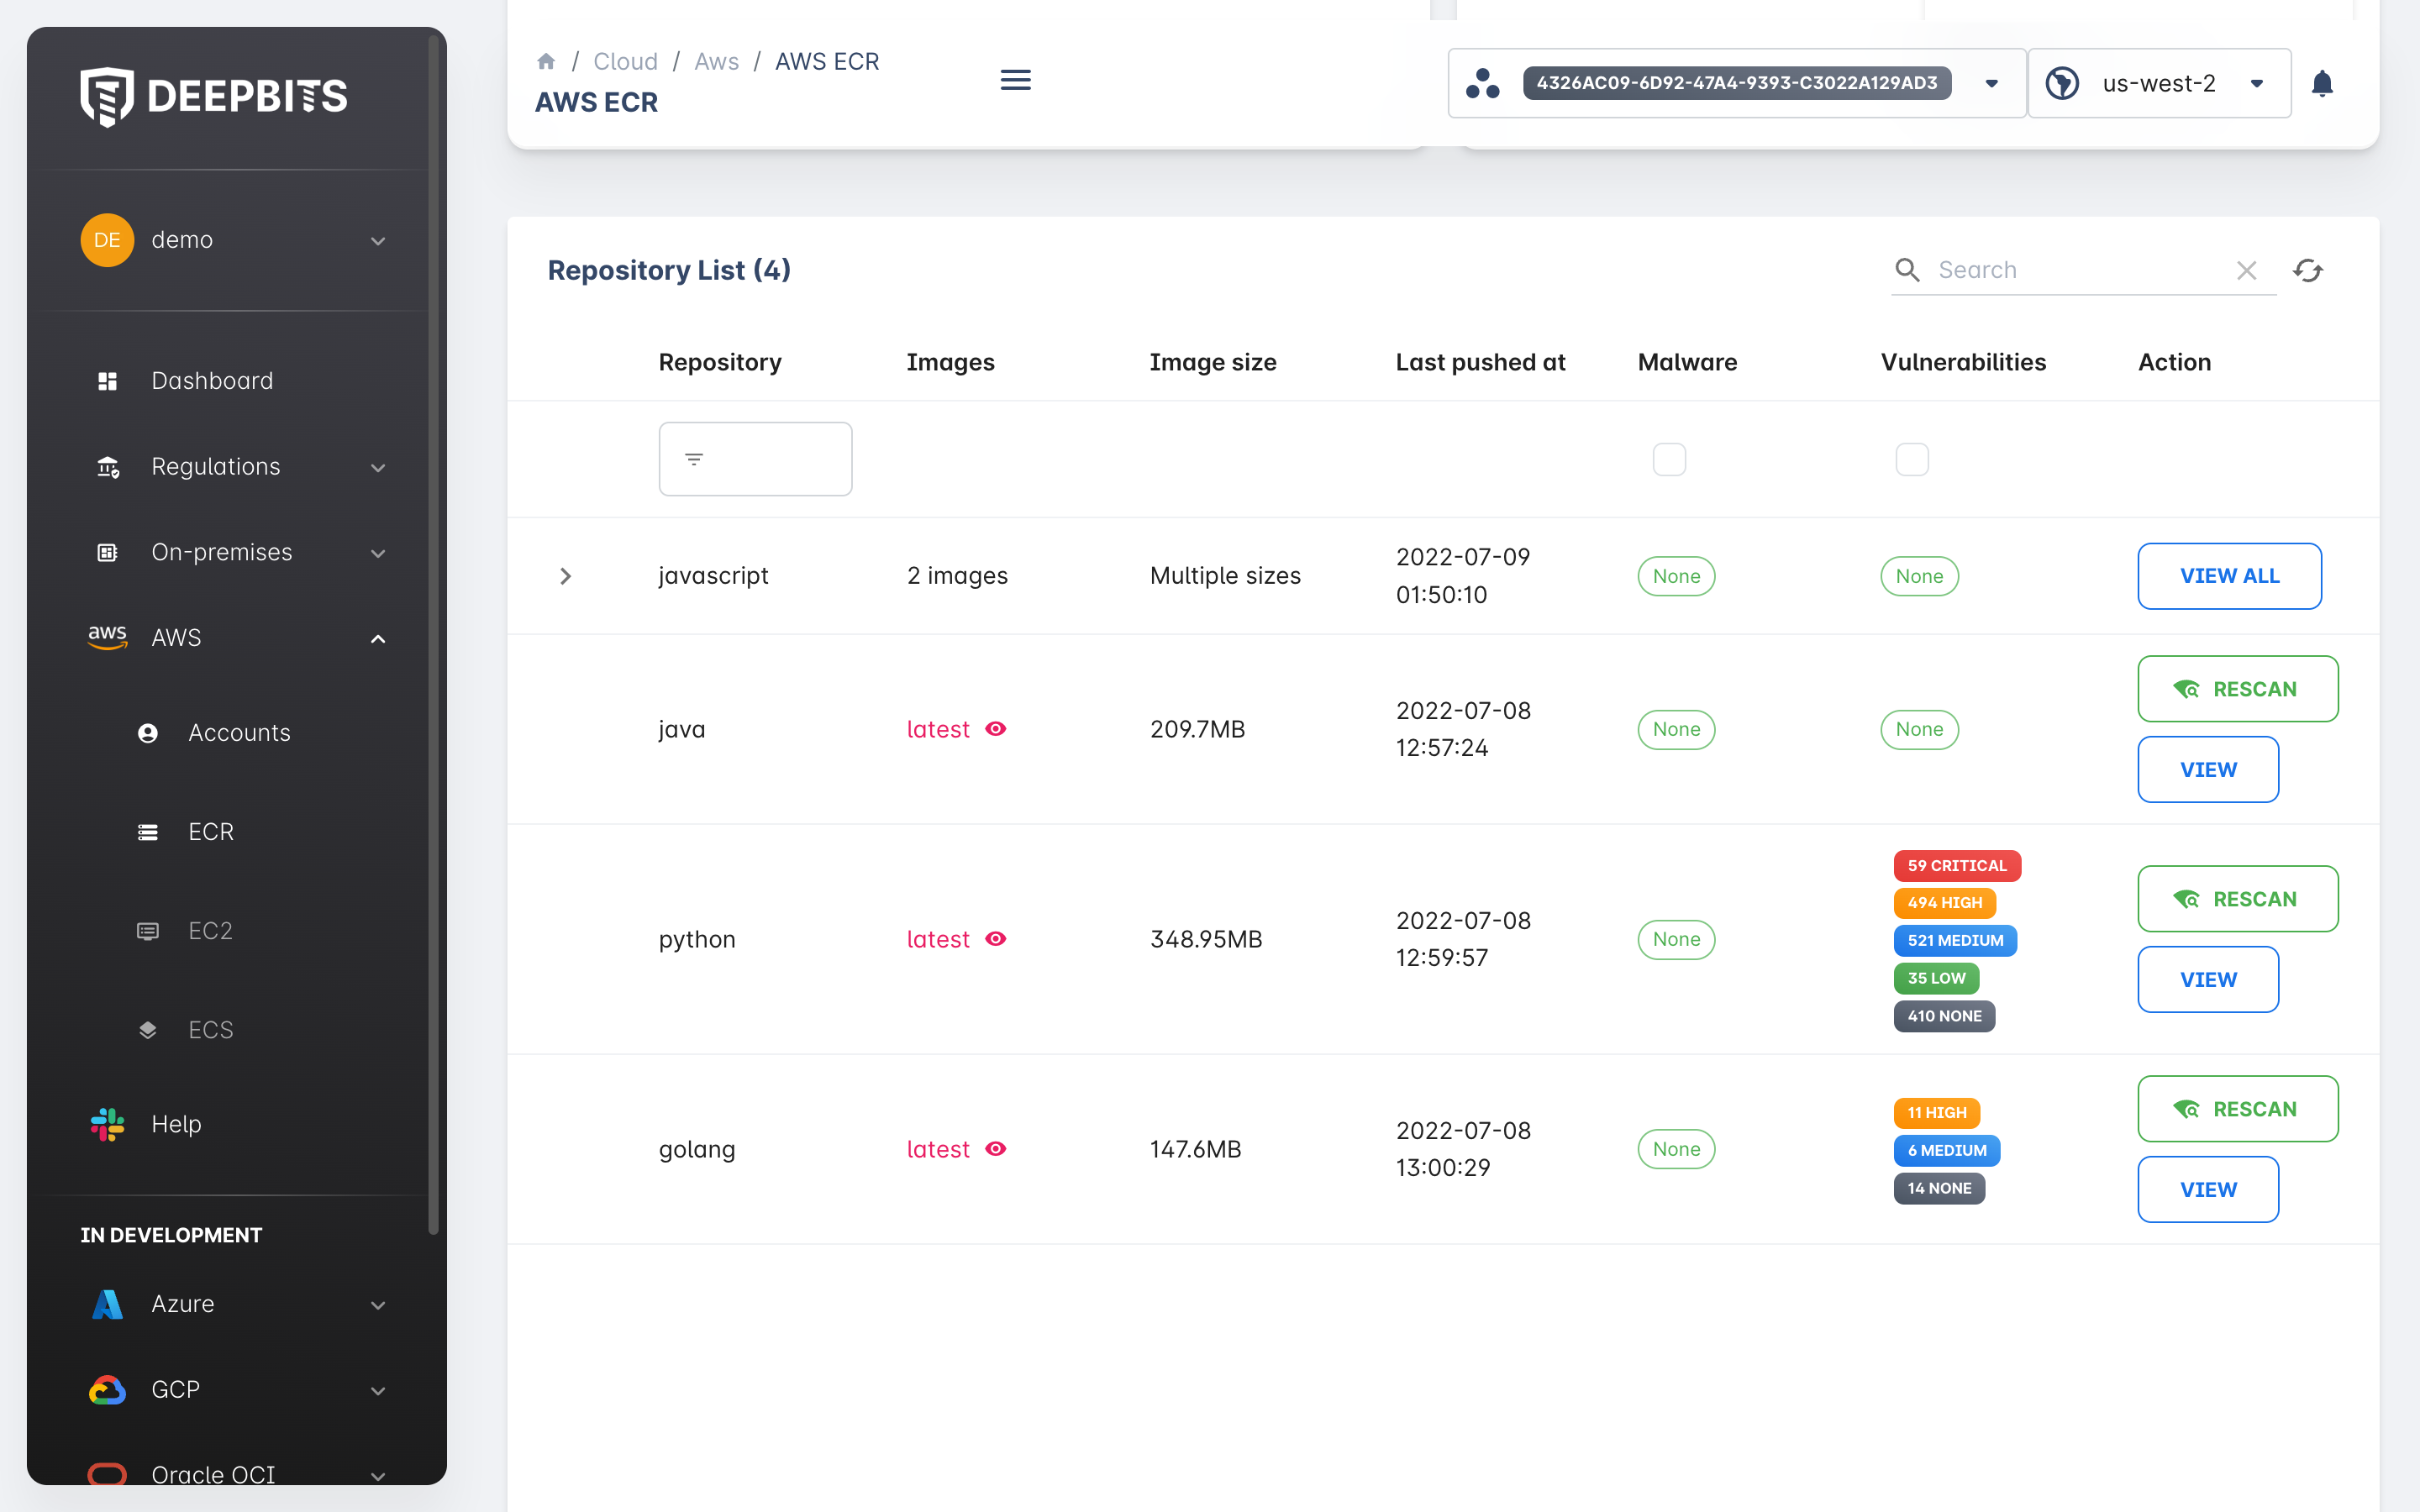Click the hamburger menu icon
This screenshot has width=2420, height=1512.
(1015, 80)
